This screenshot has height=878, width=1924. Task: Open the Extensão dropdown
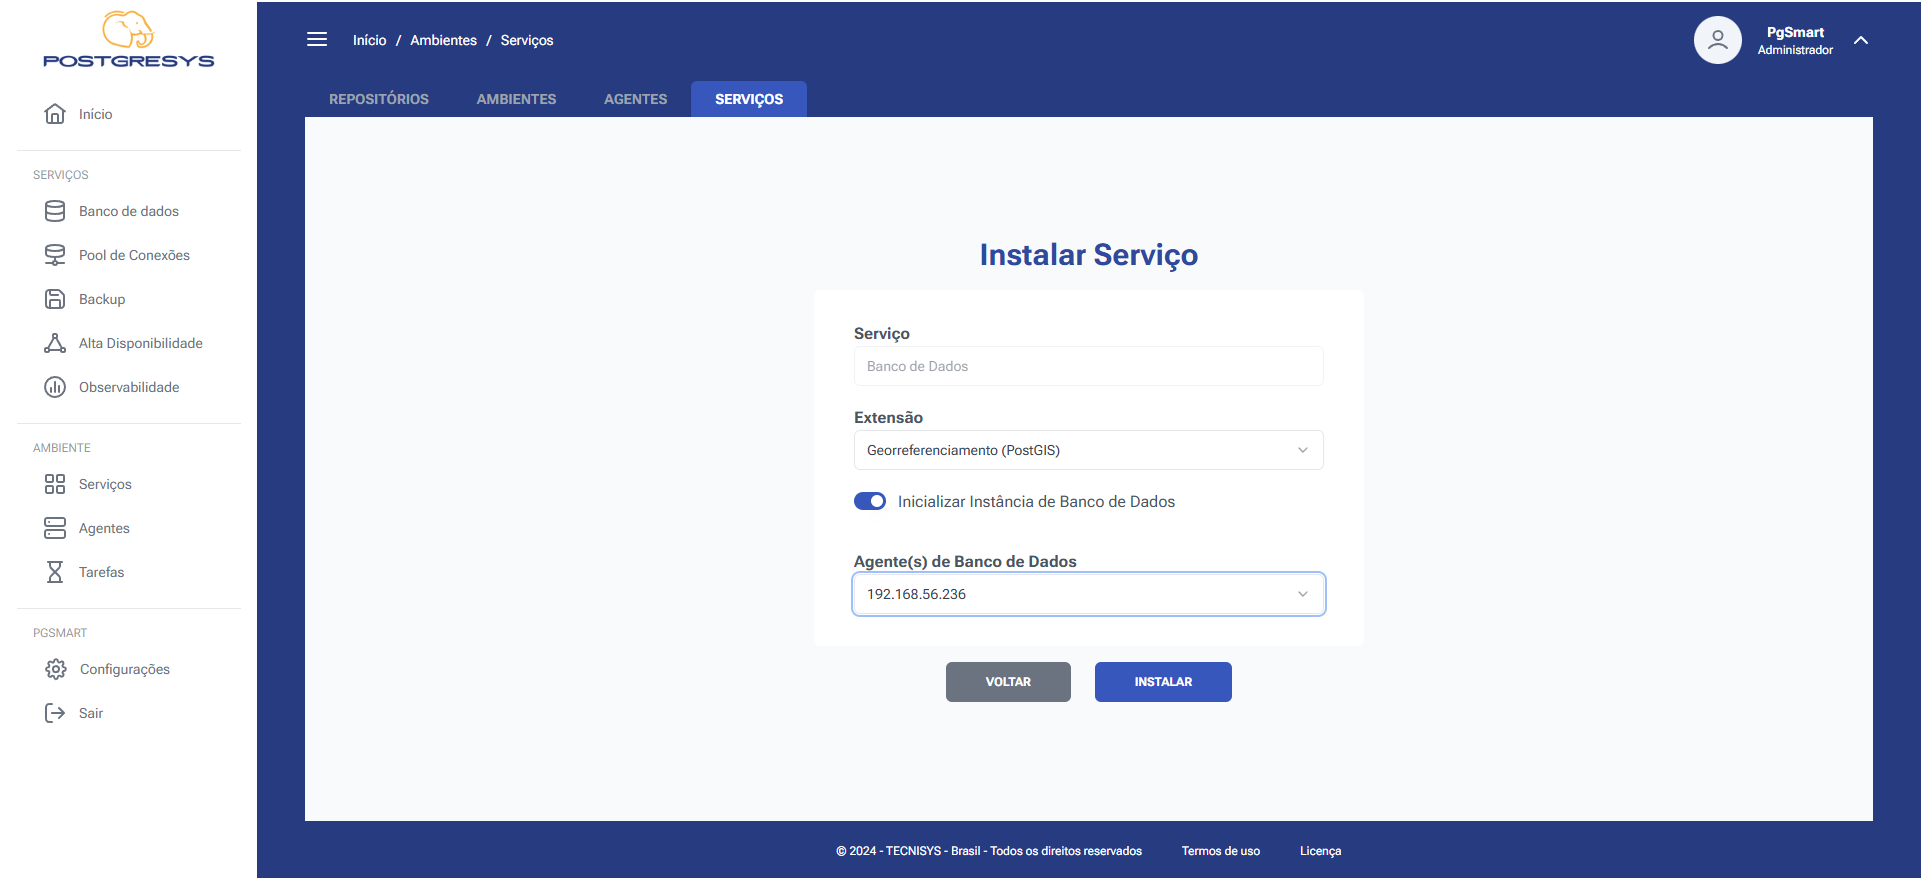click(1089, 450)
